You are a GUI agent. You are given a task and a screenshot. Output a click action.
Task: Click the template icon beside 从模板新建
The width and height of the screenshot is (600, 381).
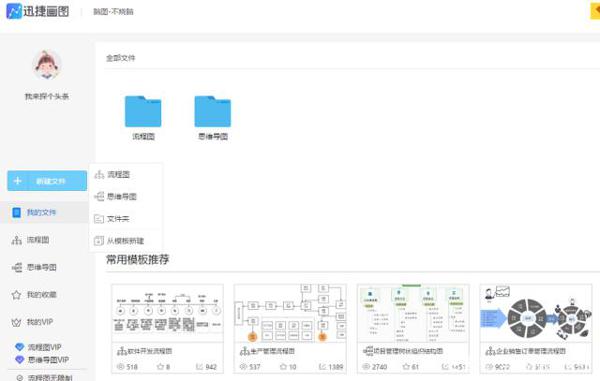(x=99, y=241)
